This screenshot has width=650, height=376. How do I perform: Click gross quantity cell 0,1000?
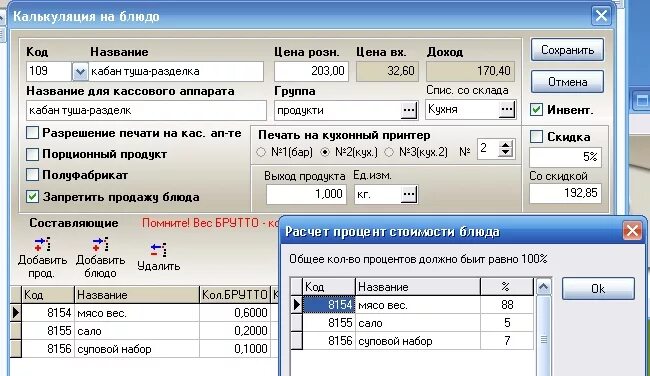click(235, 349)
